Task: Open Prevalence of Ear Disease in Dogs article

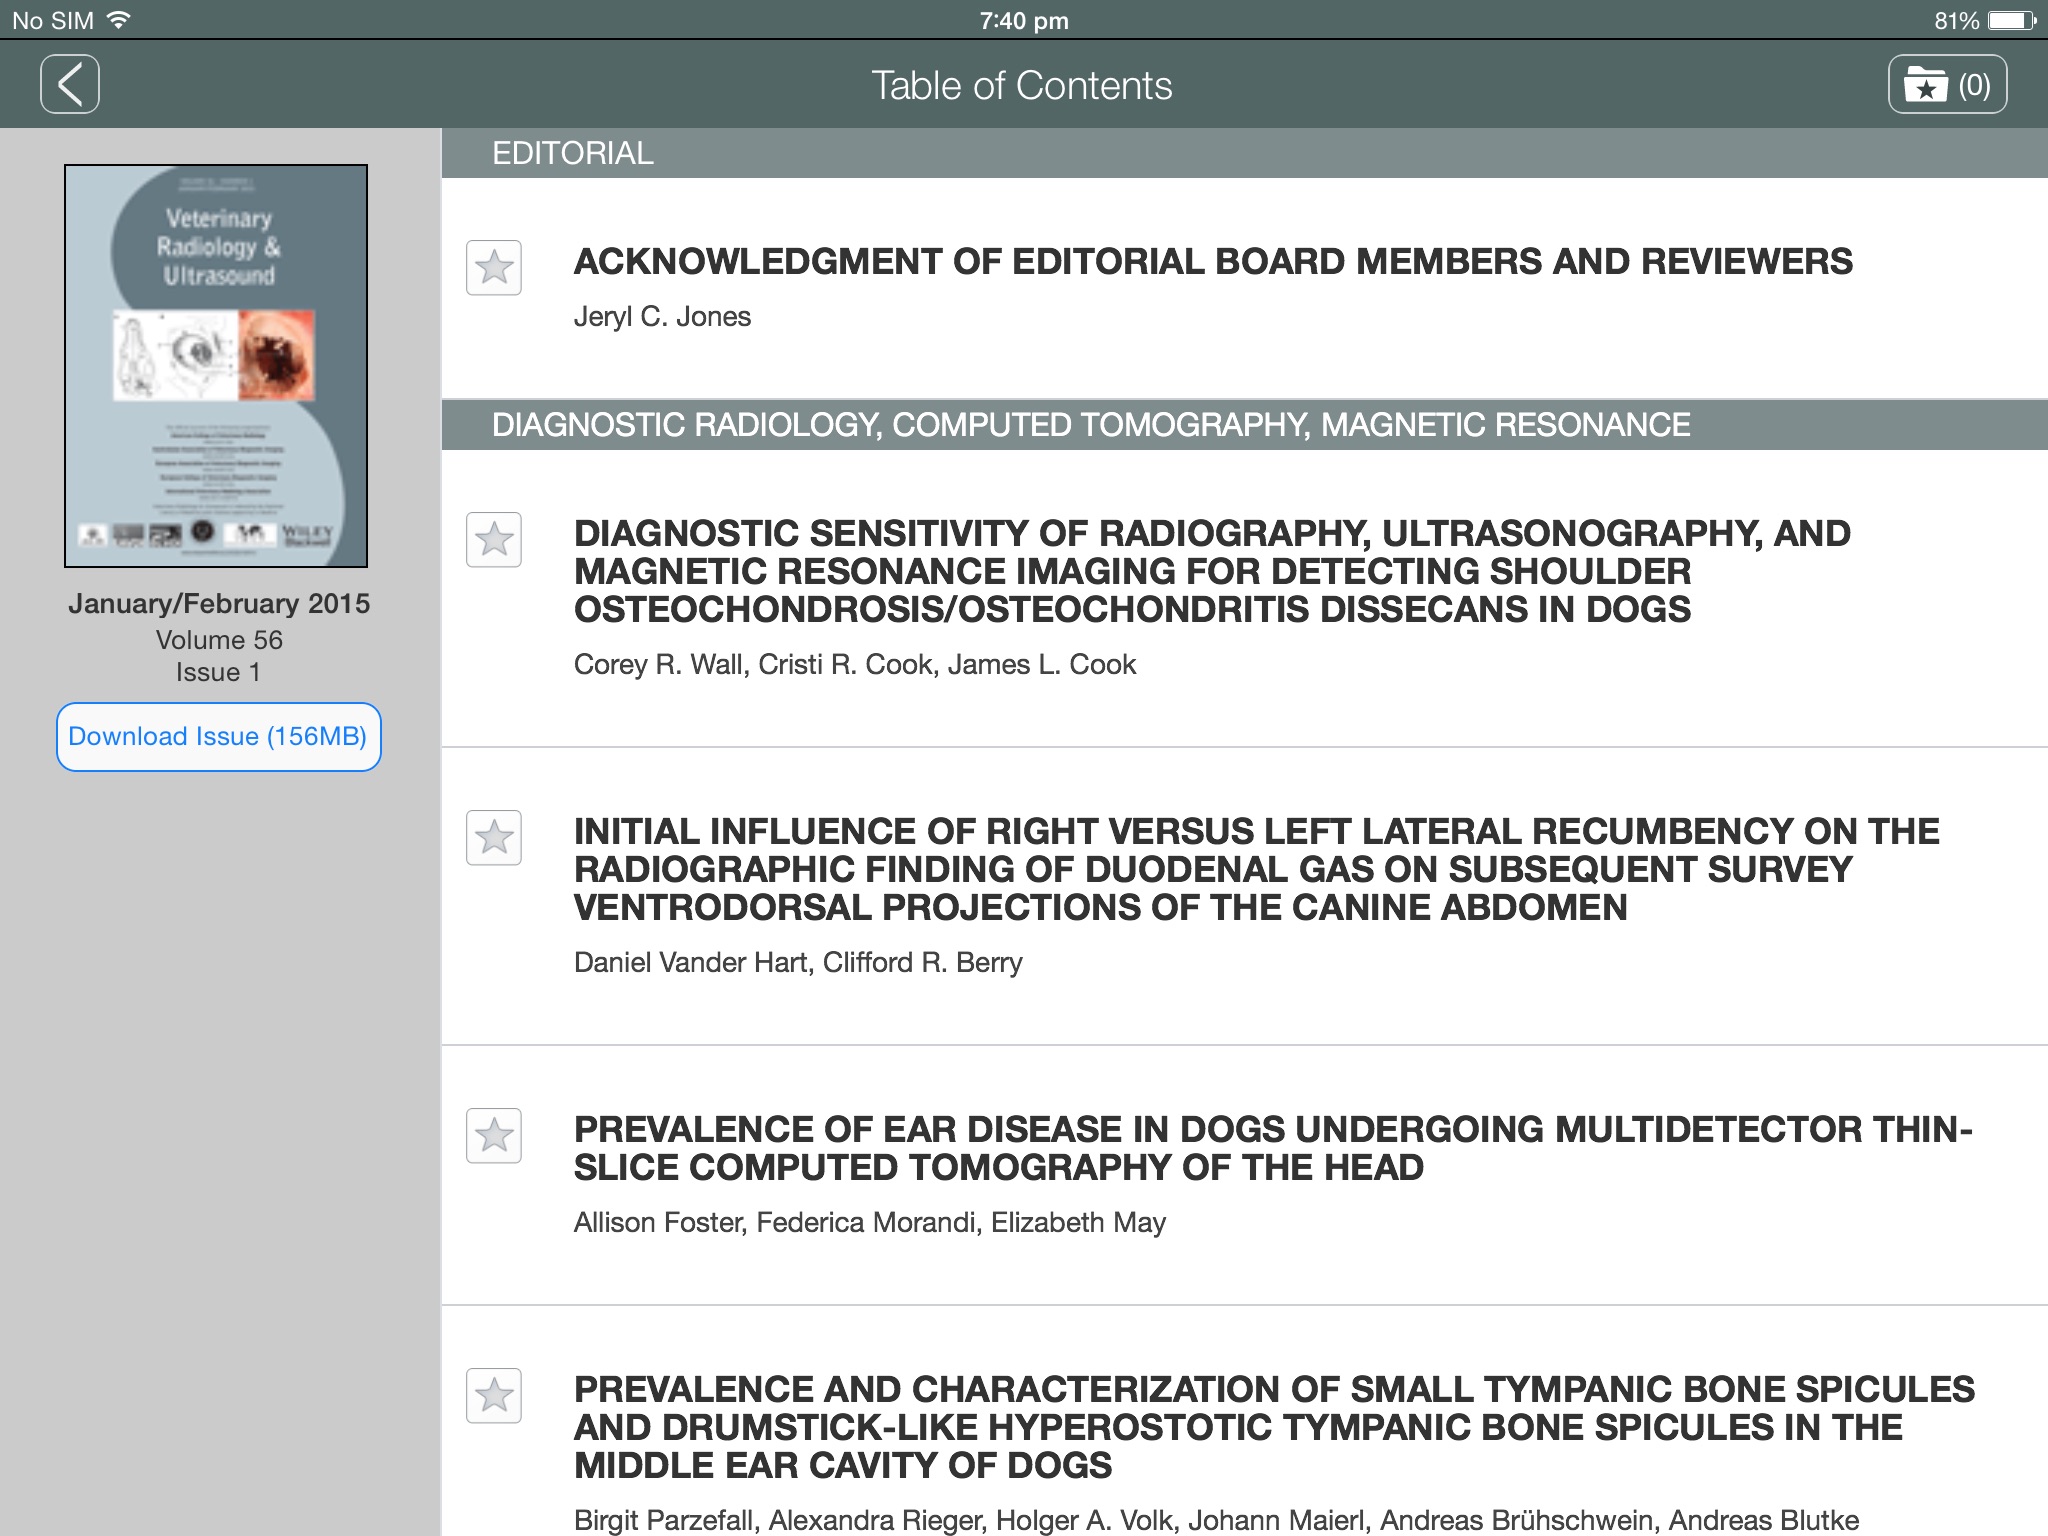Action: [1272, 1148]
